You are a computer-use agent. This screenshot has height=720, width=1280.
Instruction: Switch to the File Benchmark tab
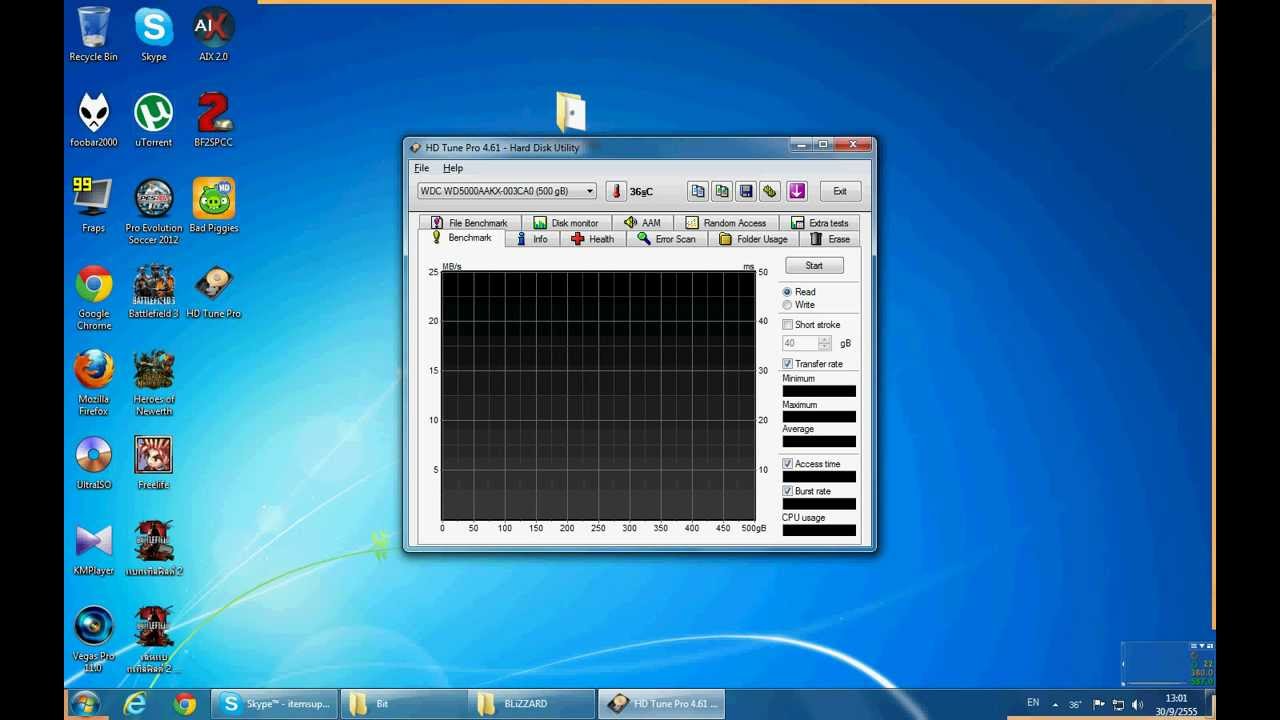470,223
